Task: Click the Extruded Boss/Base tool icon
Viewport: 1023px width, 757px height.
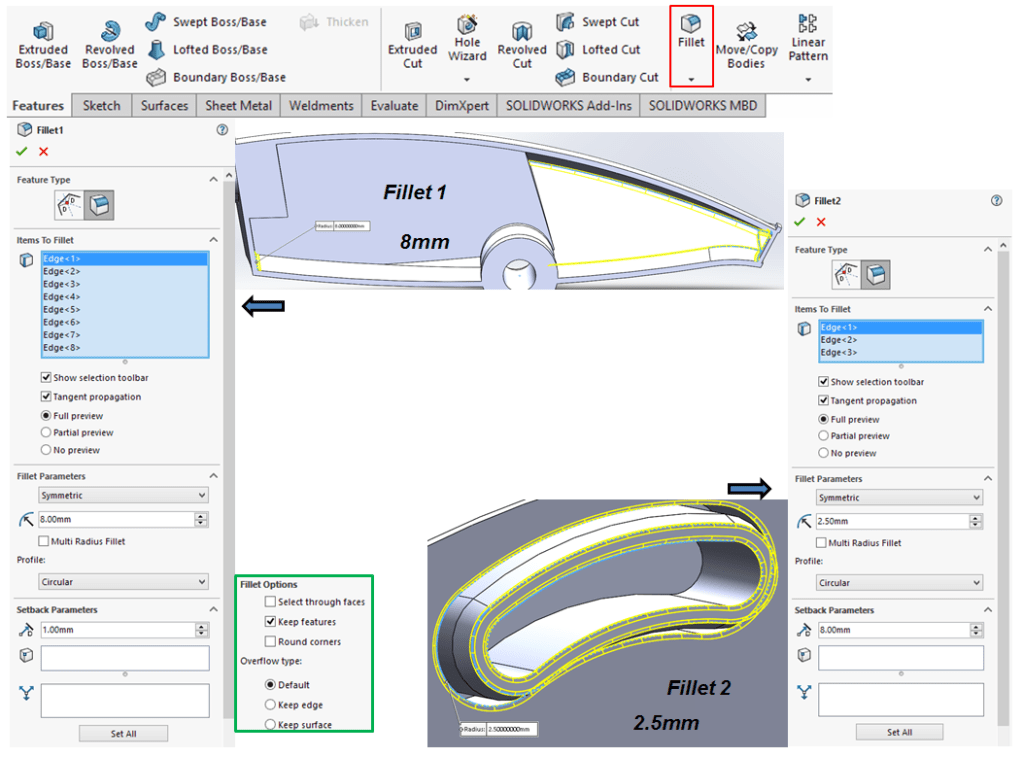Action: [x=43, y=30]
